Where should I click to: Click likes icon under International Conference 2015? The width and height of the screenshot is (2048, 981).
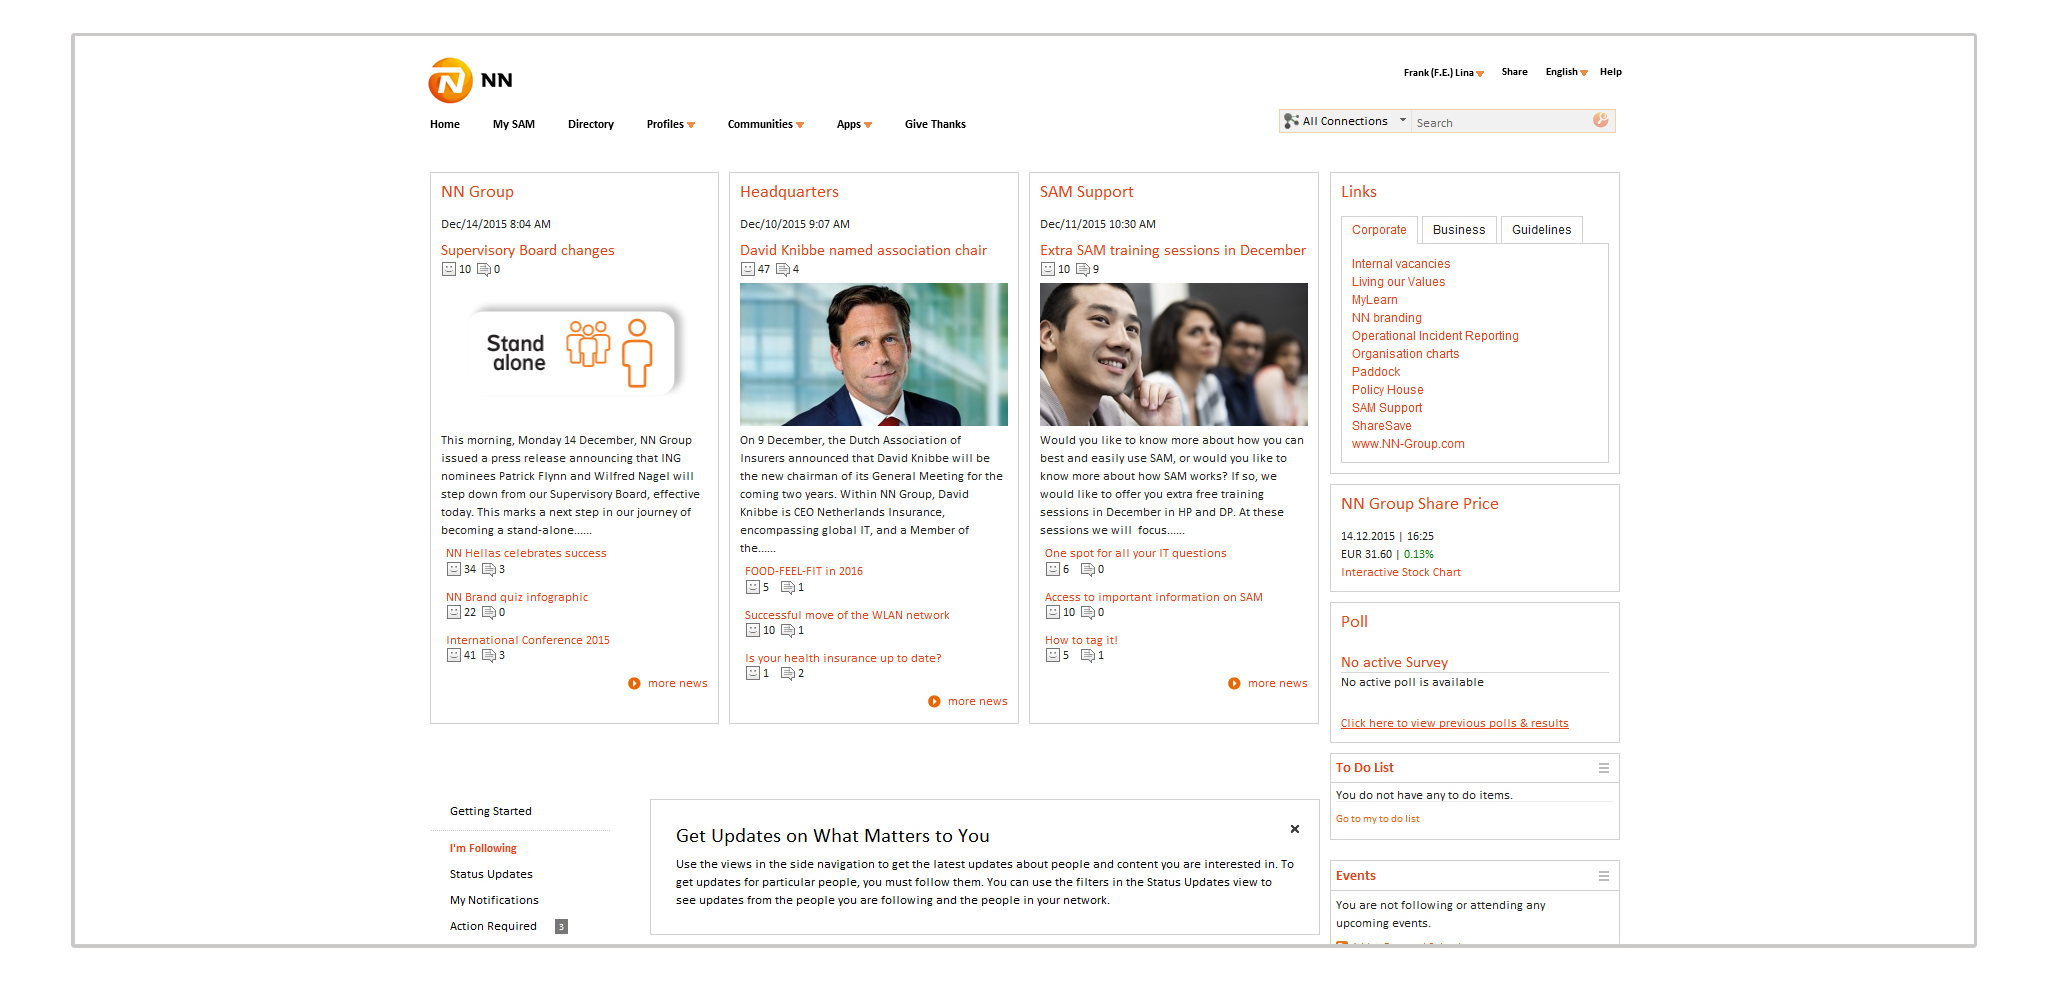pos(454,655)
